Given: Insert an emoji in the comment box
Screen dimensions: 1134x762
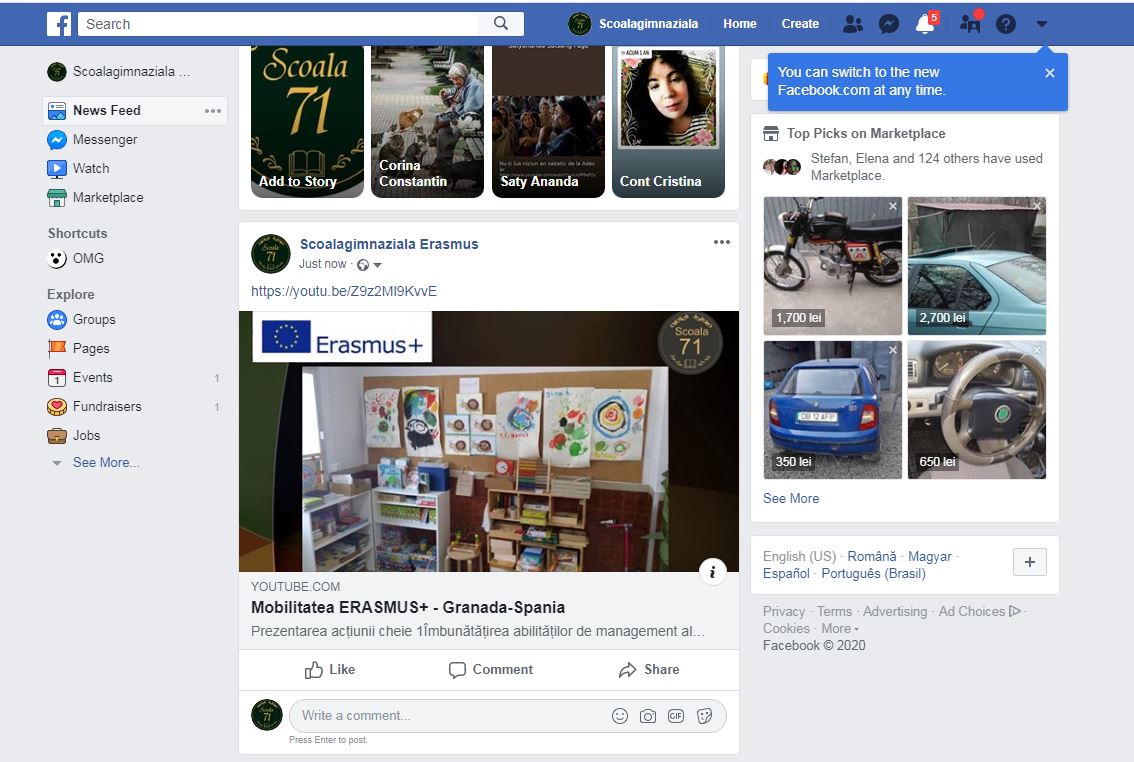Looking at the screenshot, I should pyautogui.click(x=620, y=716).
